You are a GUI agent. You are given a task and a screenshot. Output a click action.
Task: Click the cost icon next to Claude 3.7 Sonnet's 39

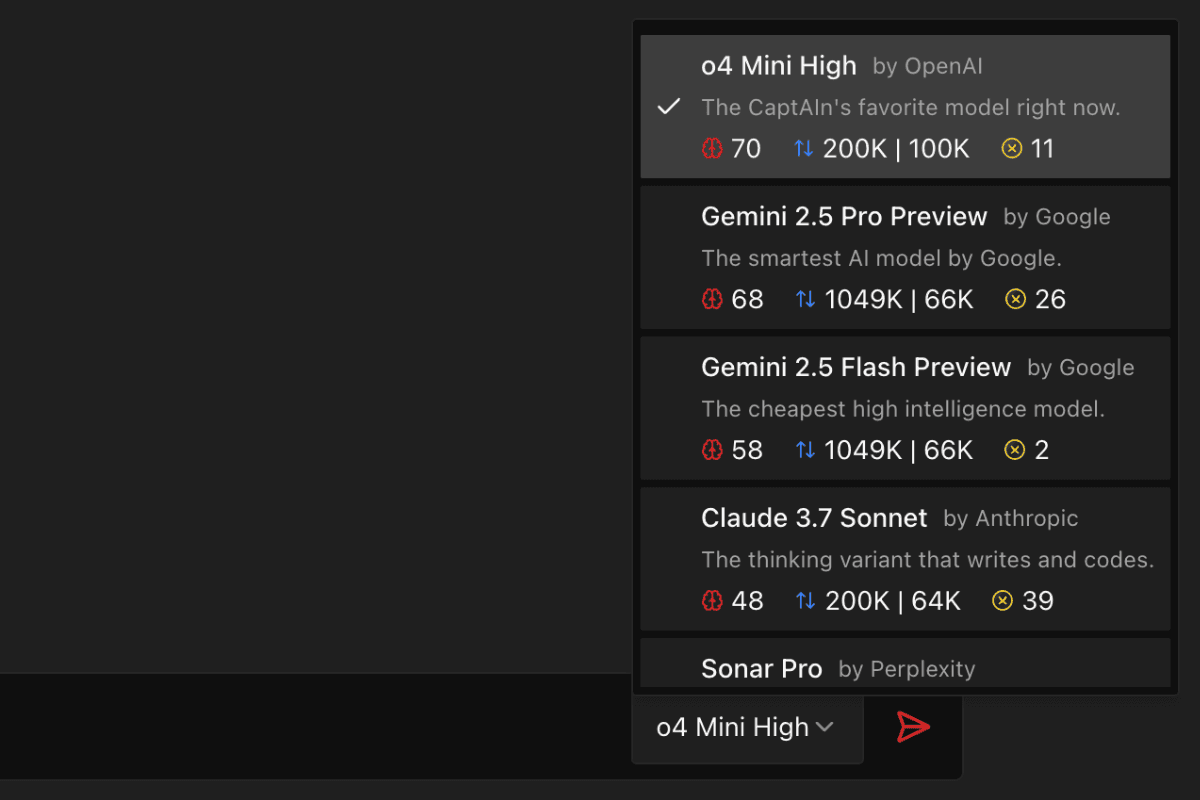(1003, 601)
